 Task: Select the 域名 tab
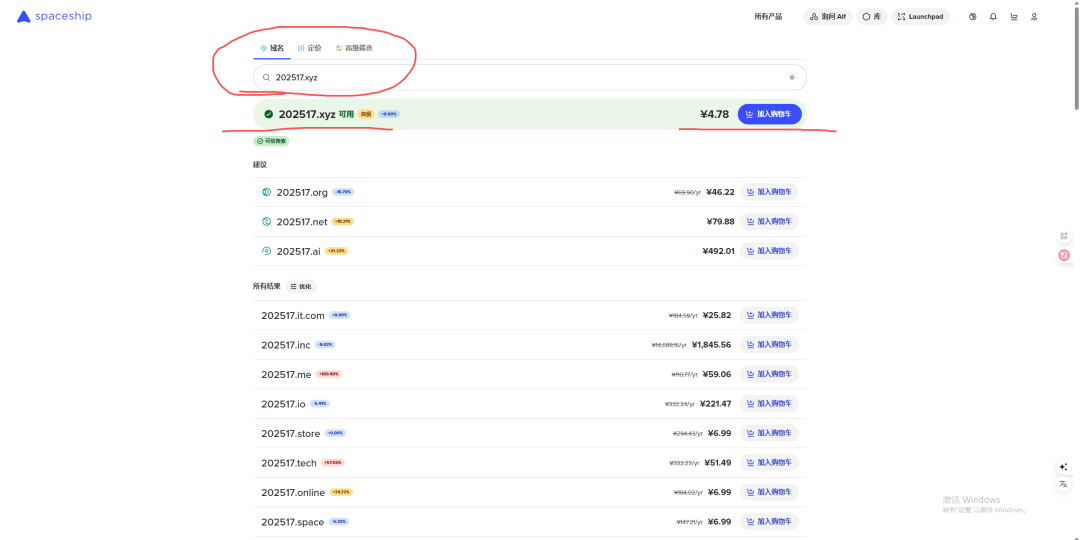[272, 48]
